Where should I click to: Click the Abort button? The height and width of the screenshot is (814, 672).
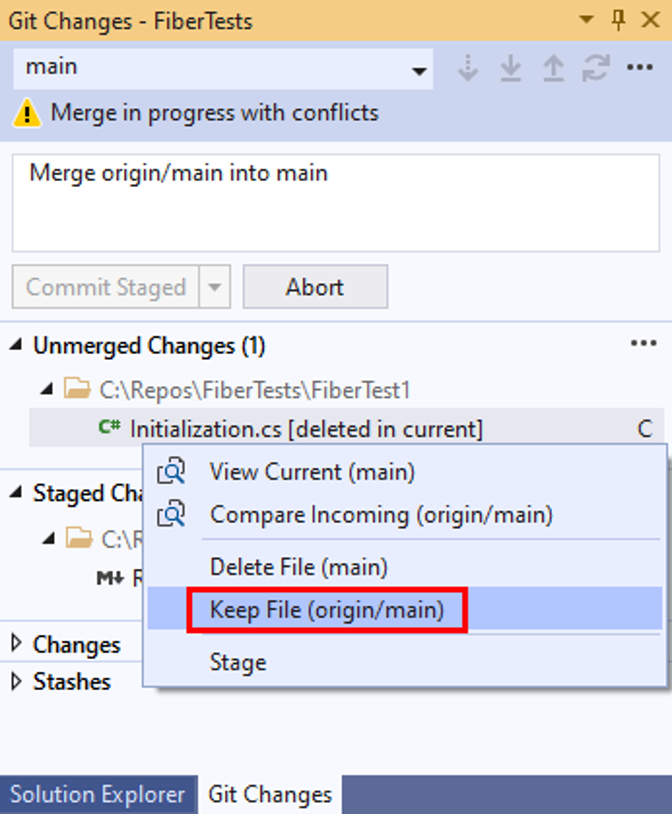[x=315, y=287]
